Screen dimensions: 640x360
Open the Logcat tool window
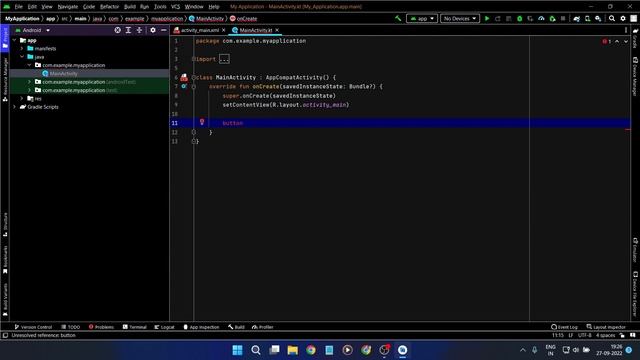point(164,327)
